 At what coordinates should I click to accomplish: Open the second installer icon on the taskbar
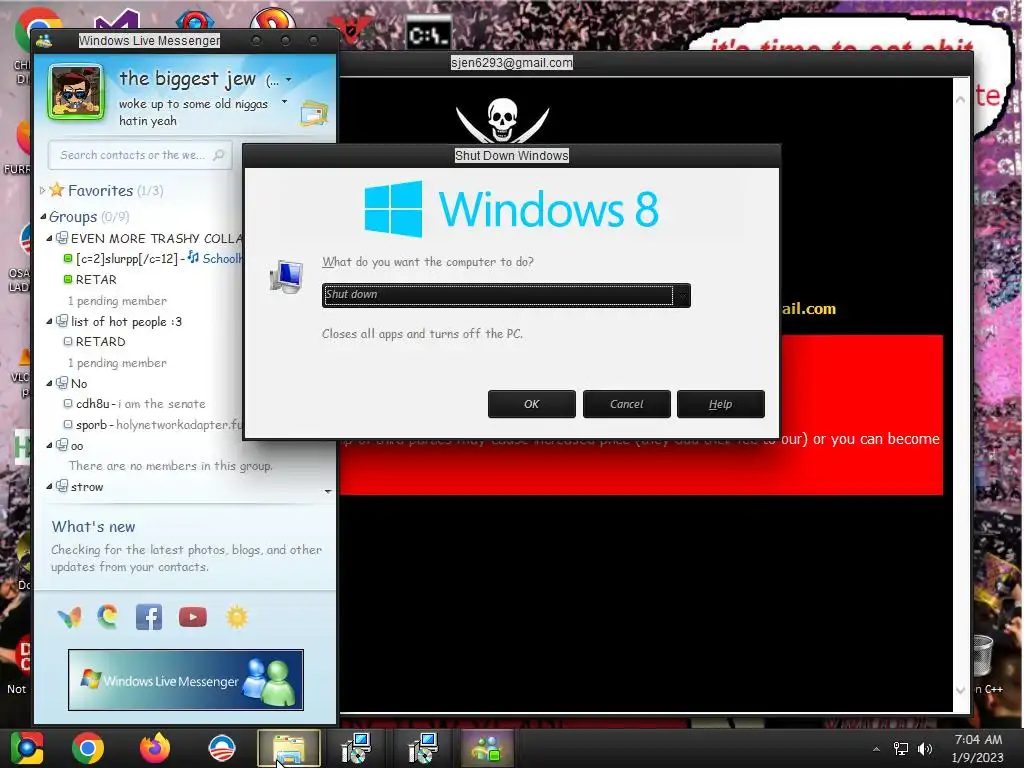click(x=423, y=748)
